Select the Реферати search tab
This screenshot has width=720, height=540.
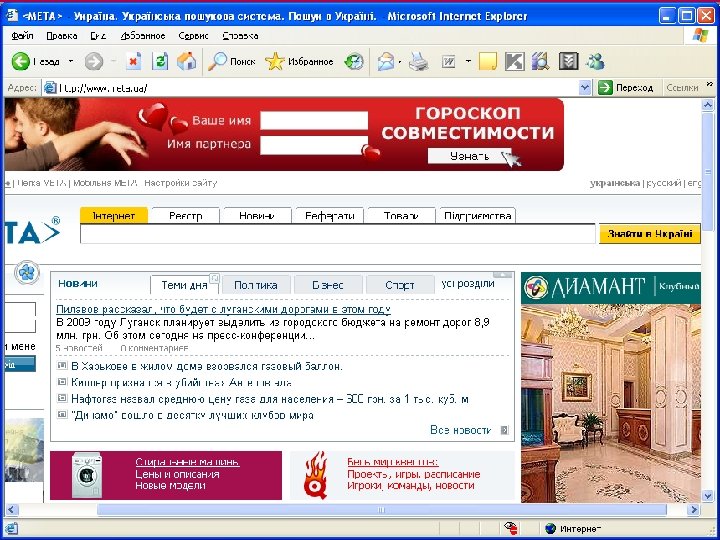point(329,216)
